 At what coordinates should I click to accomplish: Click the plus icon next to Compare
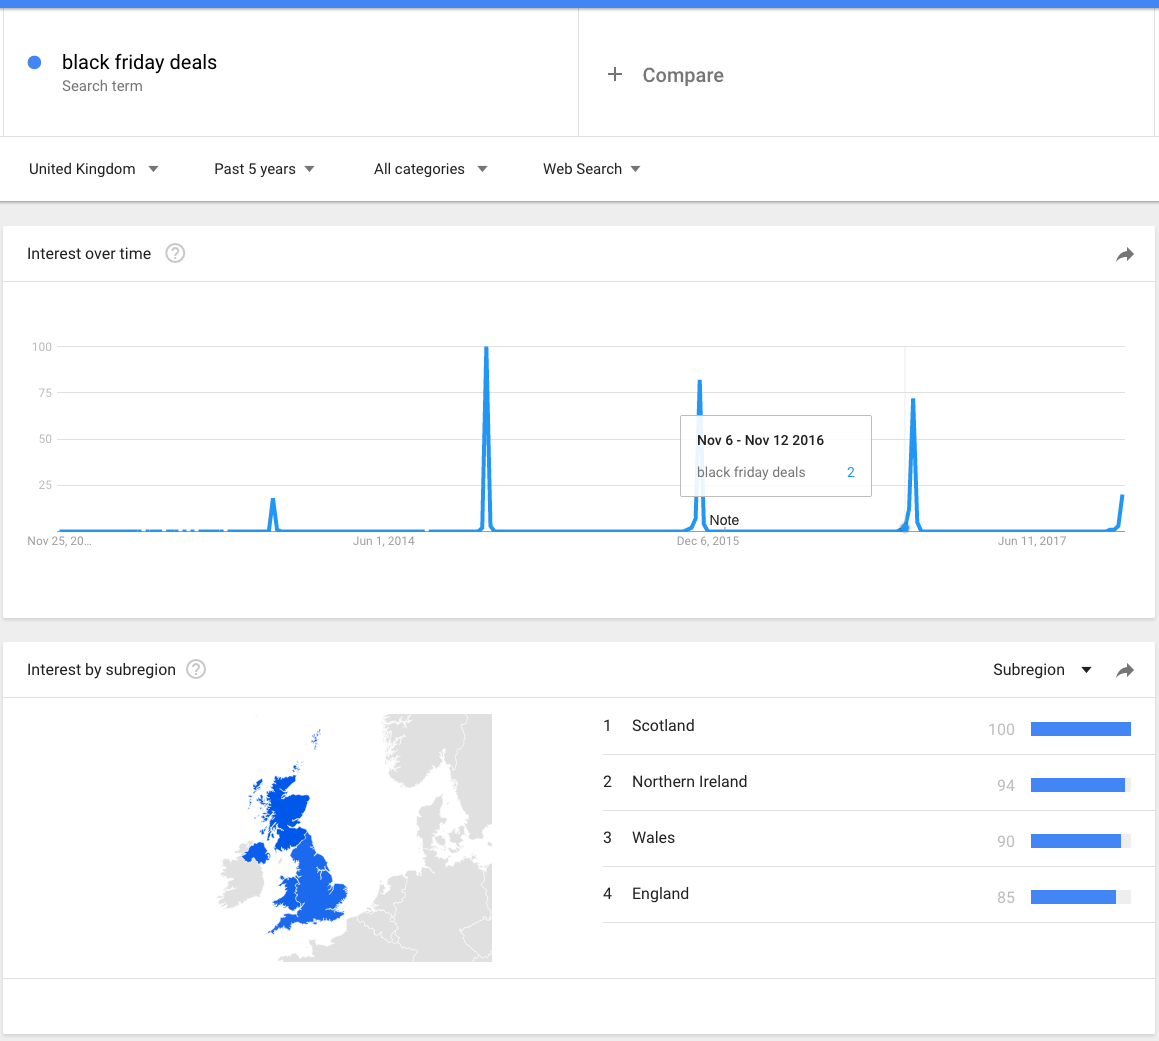point(615,75)
